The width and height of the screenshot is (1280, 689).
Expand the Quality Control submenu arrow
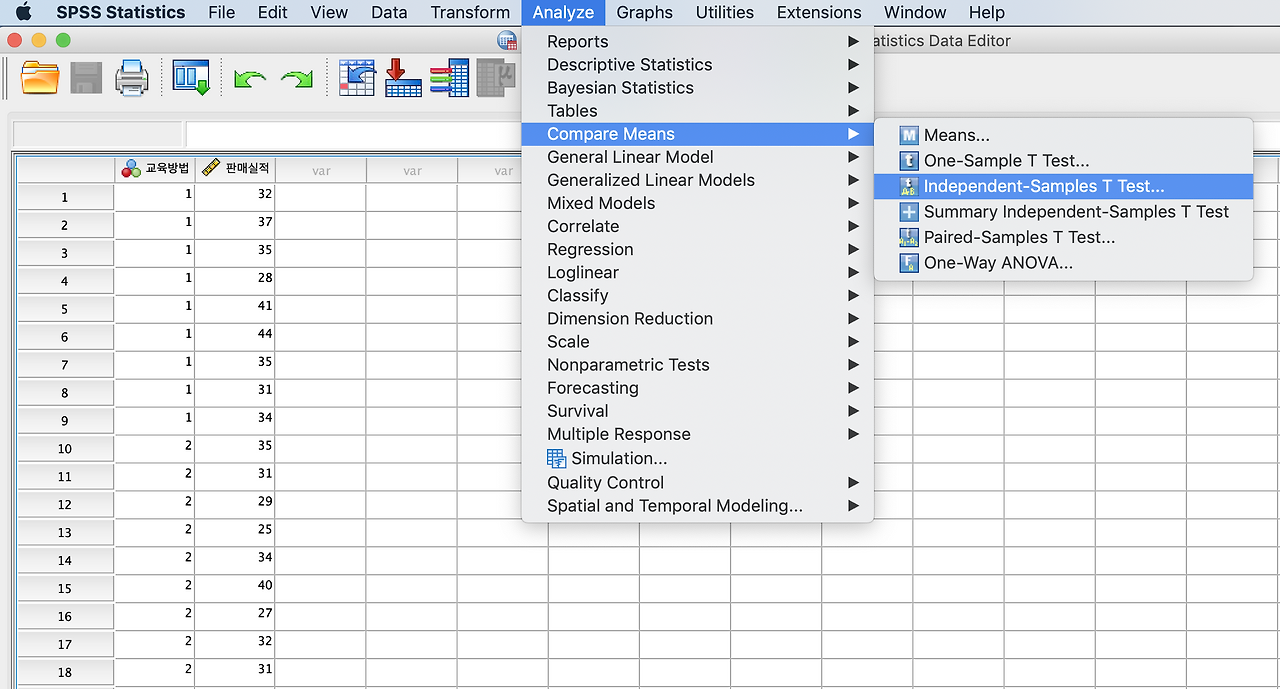click(853, 482)
